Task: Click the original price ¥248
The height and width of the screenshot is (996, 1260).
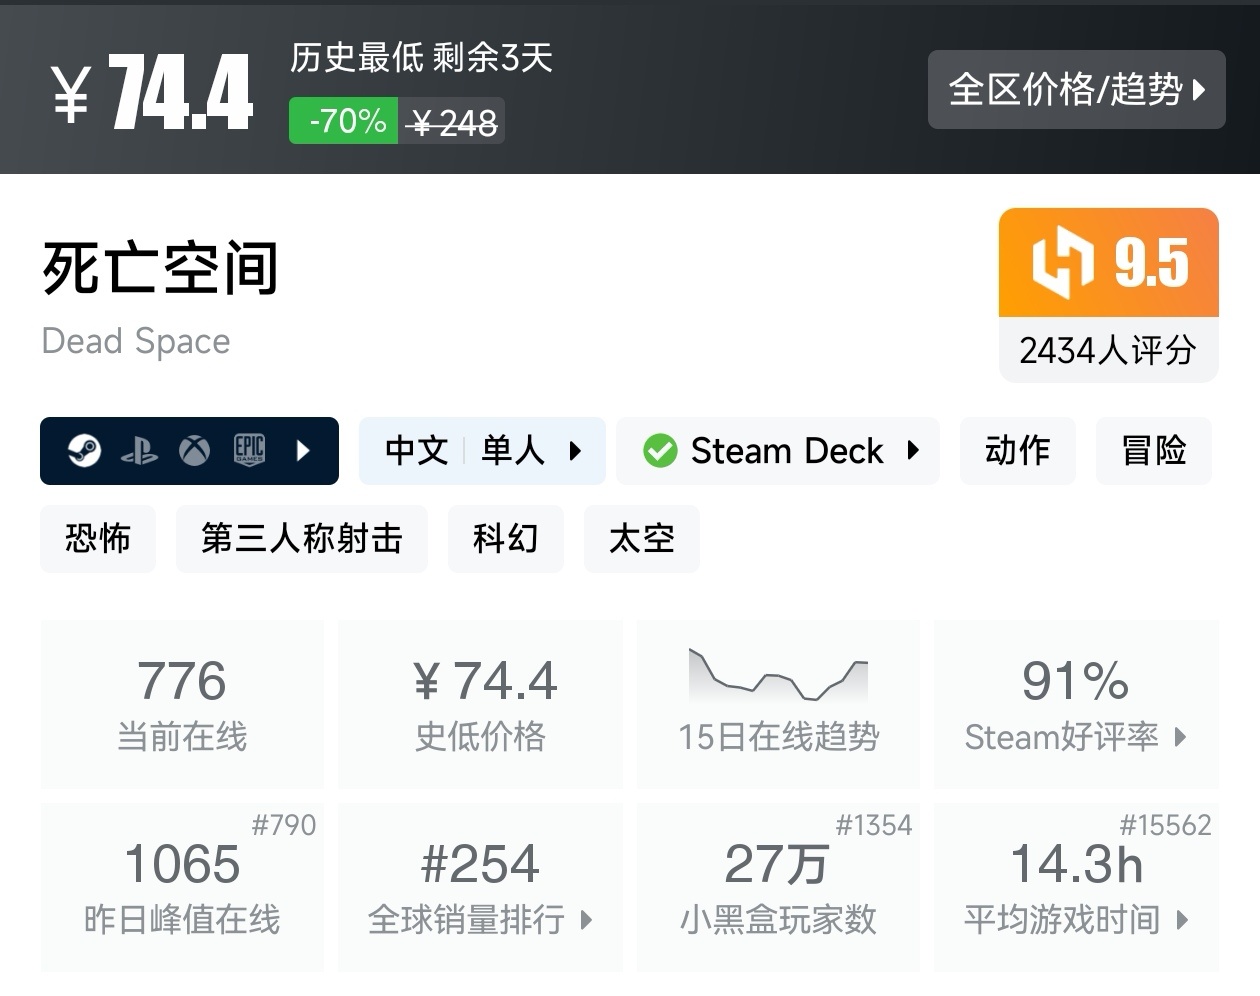Action: [452, 122]
